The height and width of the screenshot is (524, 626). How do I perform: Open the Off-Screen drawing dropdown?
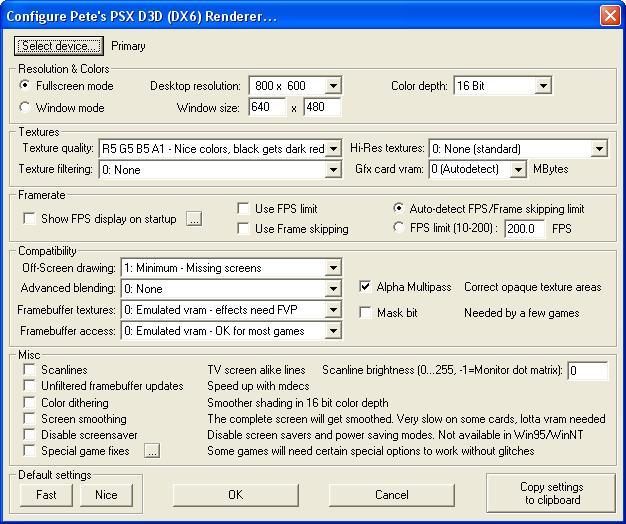coord(231,268)
